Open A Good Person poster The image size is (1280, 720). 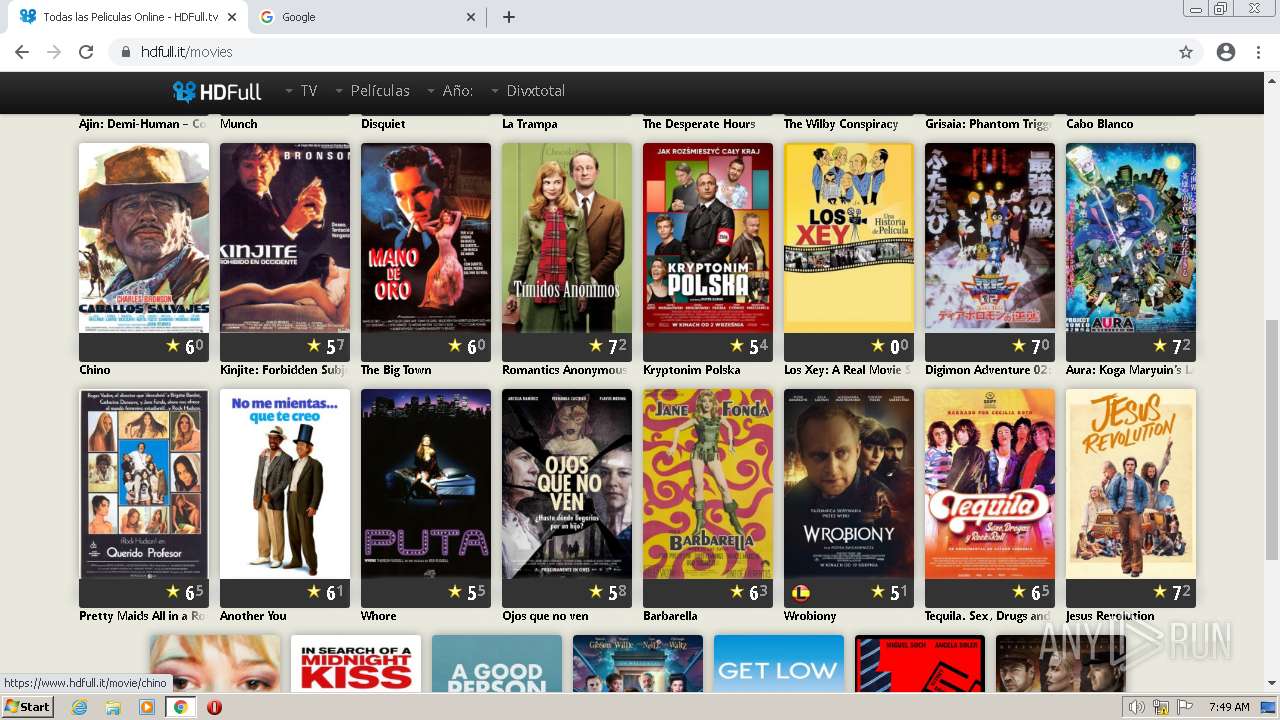tap(497, 664)
